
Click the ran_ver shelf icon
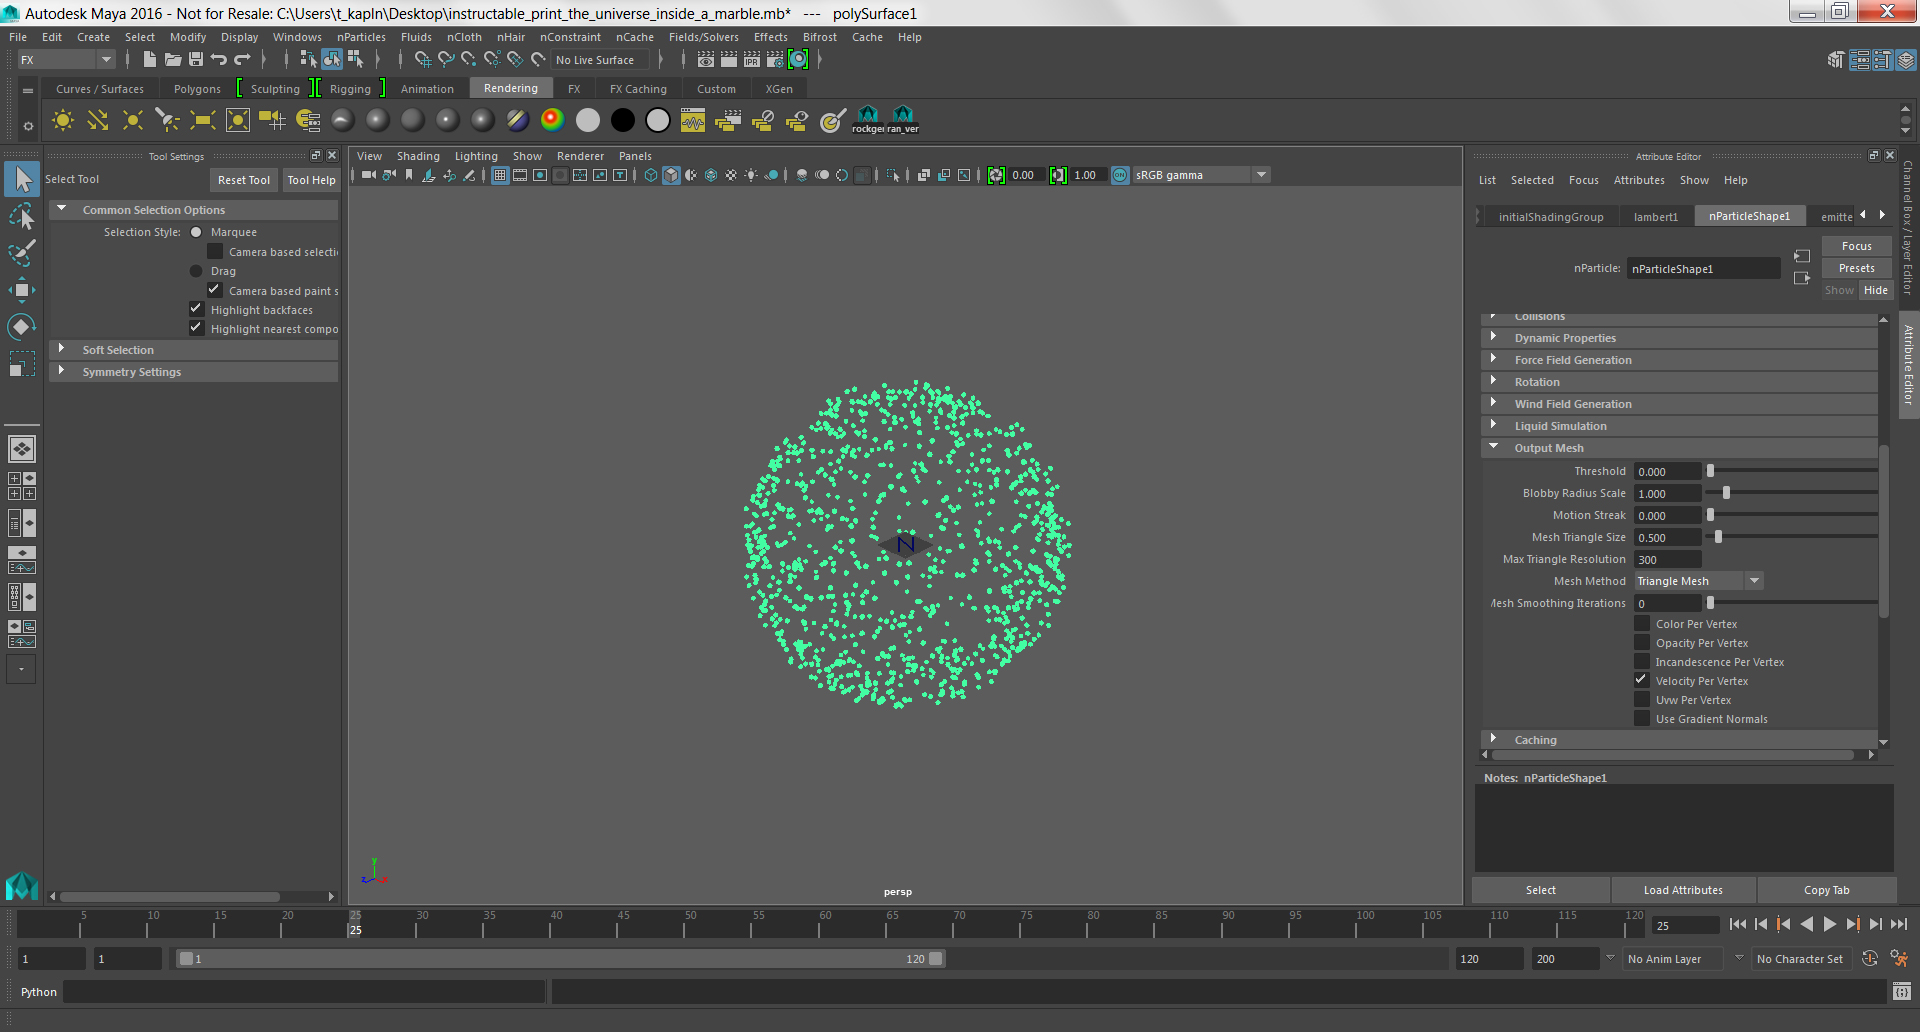click(903, 120)
